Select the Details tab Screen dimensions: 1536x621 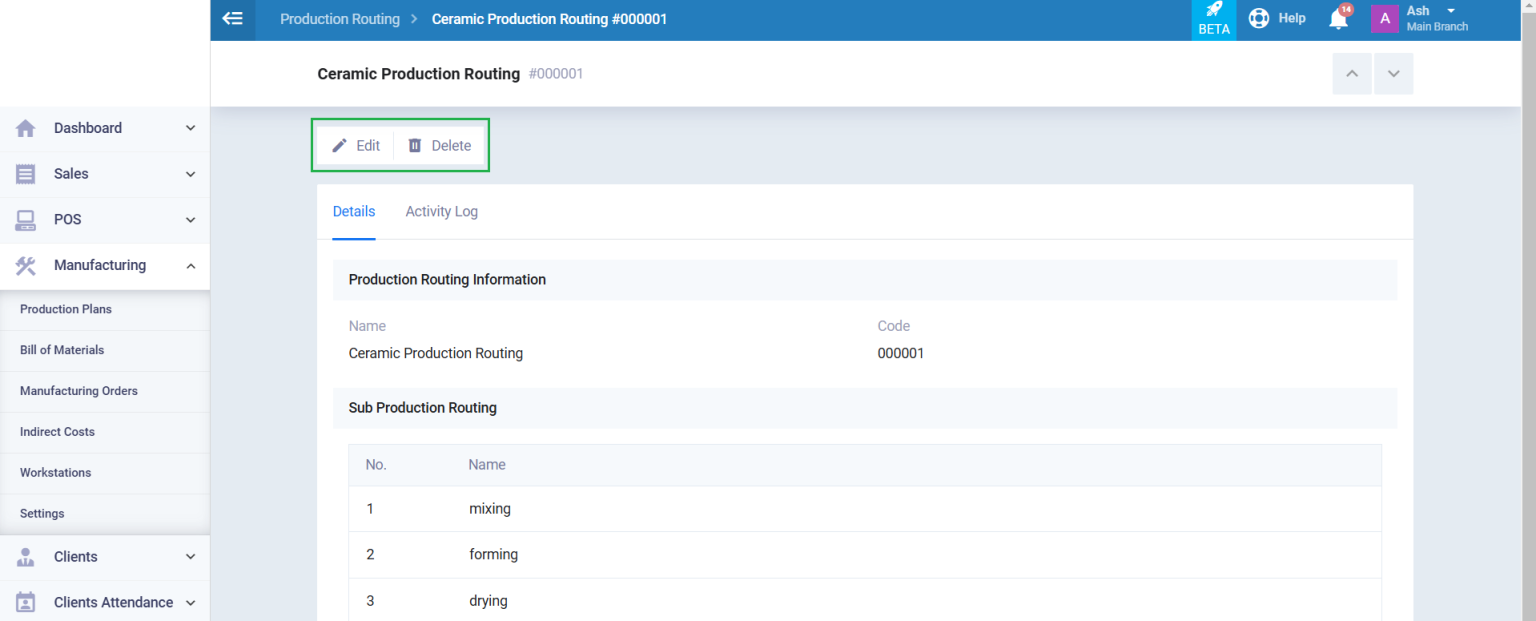(354, 211)
